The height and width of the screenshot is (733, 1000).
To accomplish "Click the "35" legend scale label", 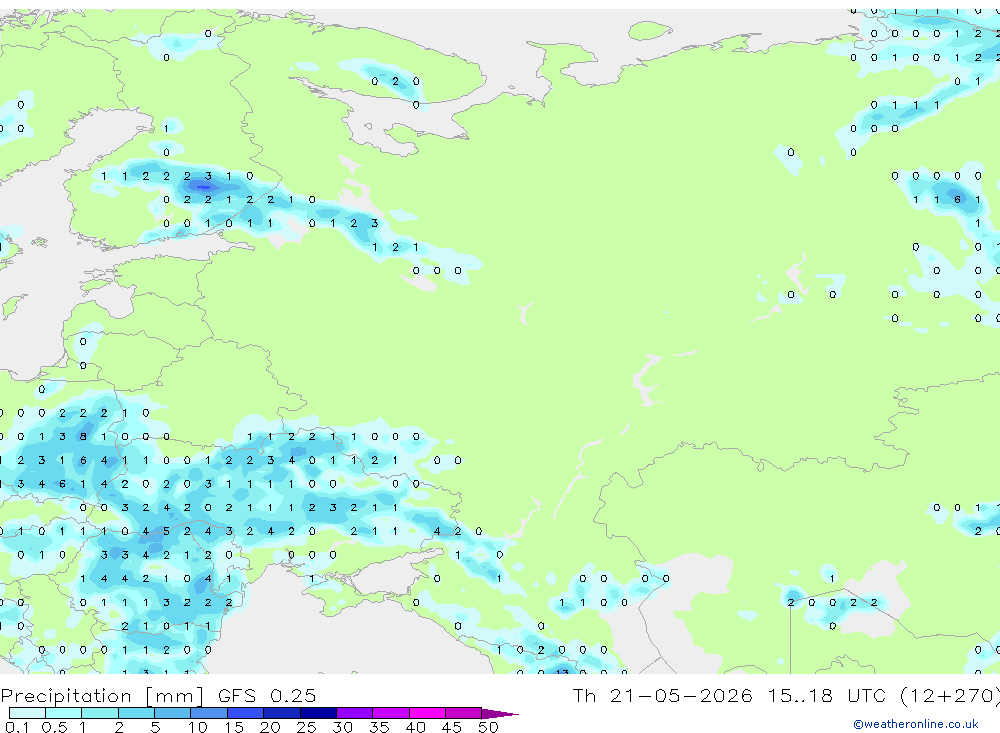I will (379, 727).
